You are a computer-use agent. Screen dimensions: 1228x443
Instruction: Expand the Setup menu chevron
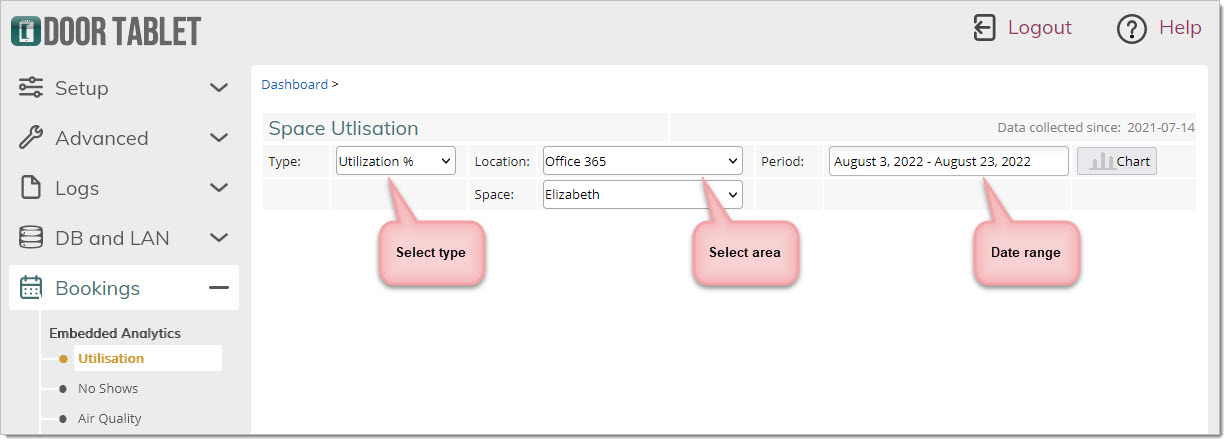pyautogui.click(x=219, y=88)
